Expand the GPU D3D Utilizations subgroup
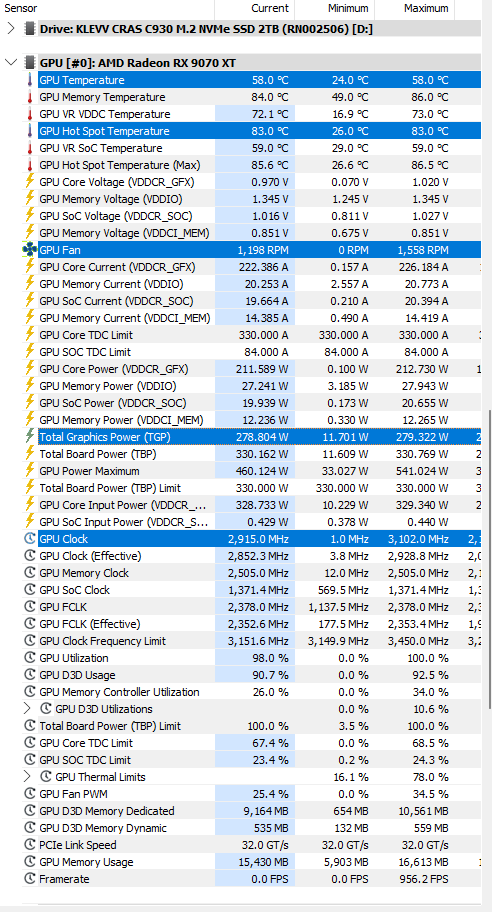Screen dimensions: 492x912 (27, 708)
